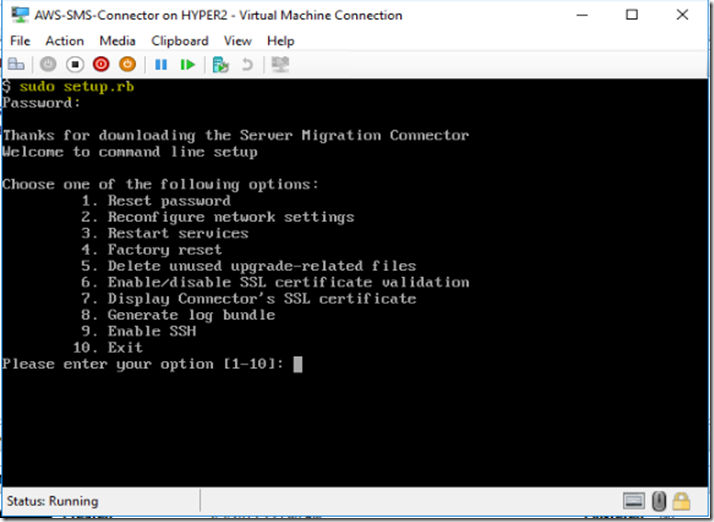Click '3. Restart services' text
Image resolution: width=714 pixels, height=522 pixels.
point(165,233)
